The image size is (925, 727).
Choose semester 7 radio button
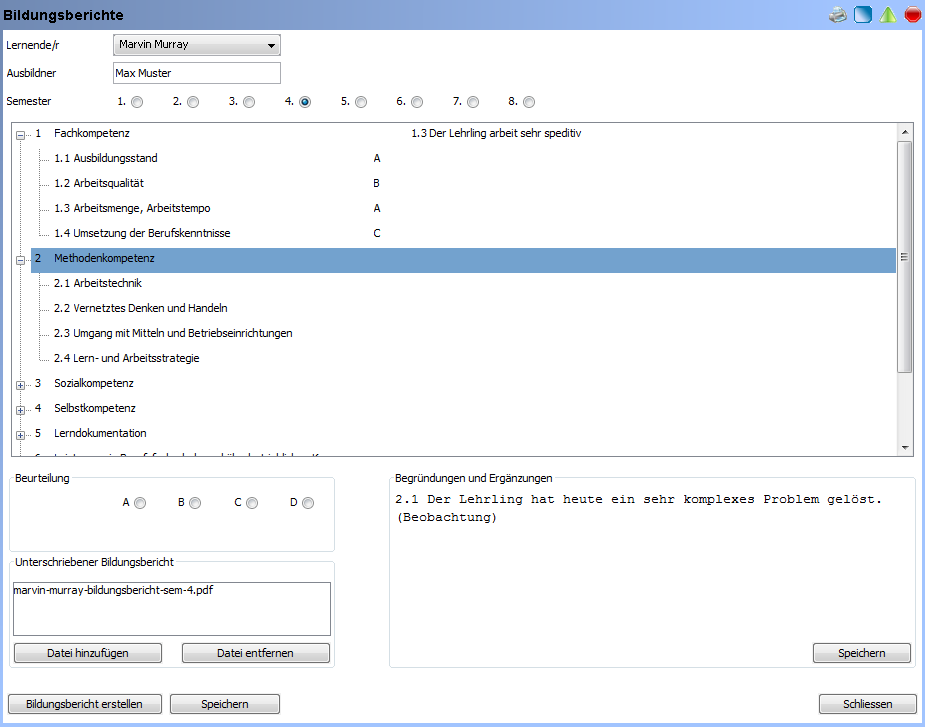click(x=473, y=102)
